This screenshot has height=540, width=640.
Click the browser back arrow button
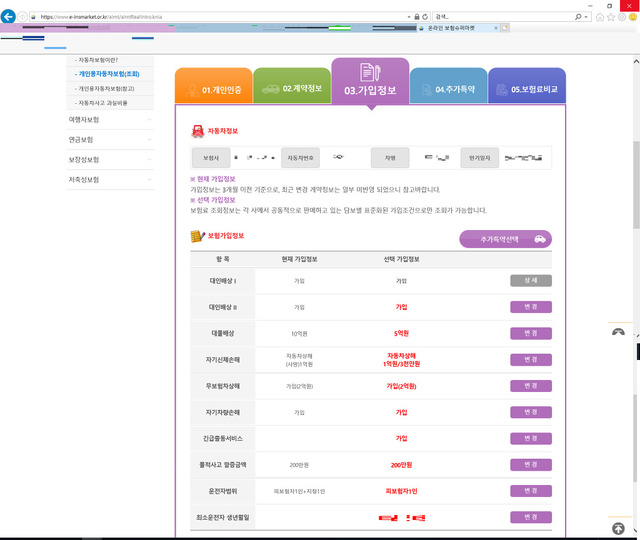point(9,17)
